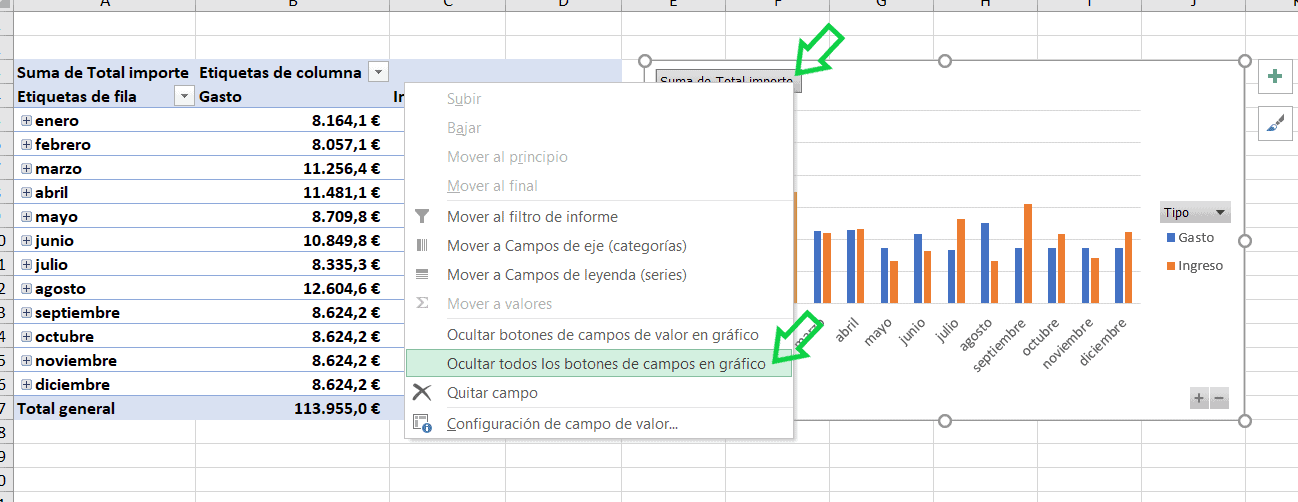Viewport: 1298px width, 502px height.
Task: Expand the agosto row
Action: [26, 288]
